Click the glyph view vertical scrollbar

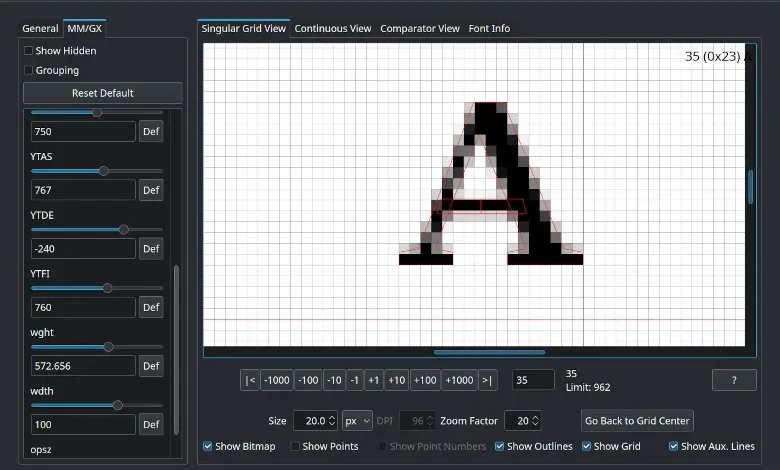pos(751,187)
